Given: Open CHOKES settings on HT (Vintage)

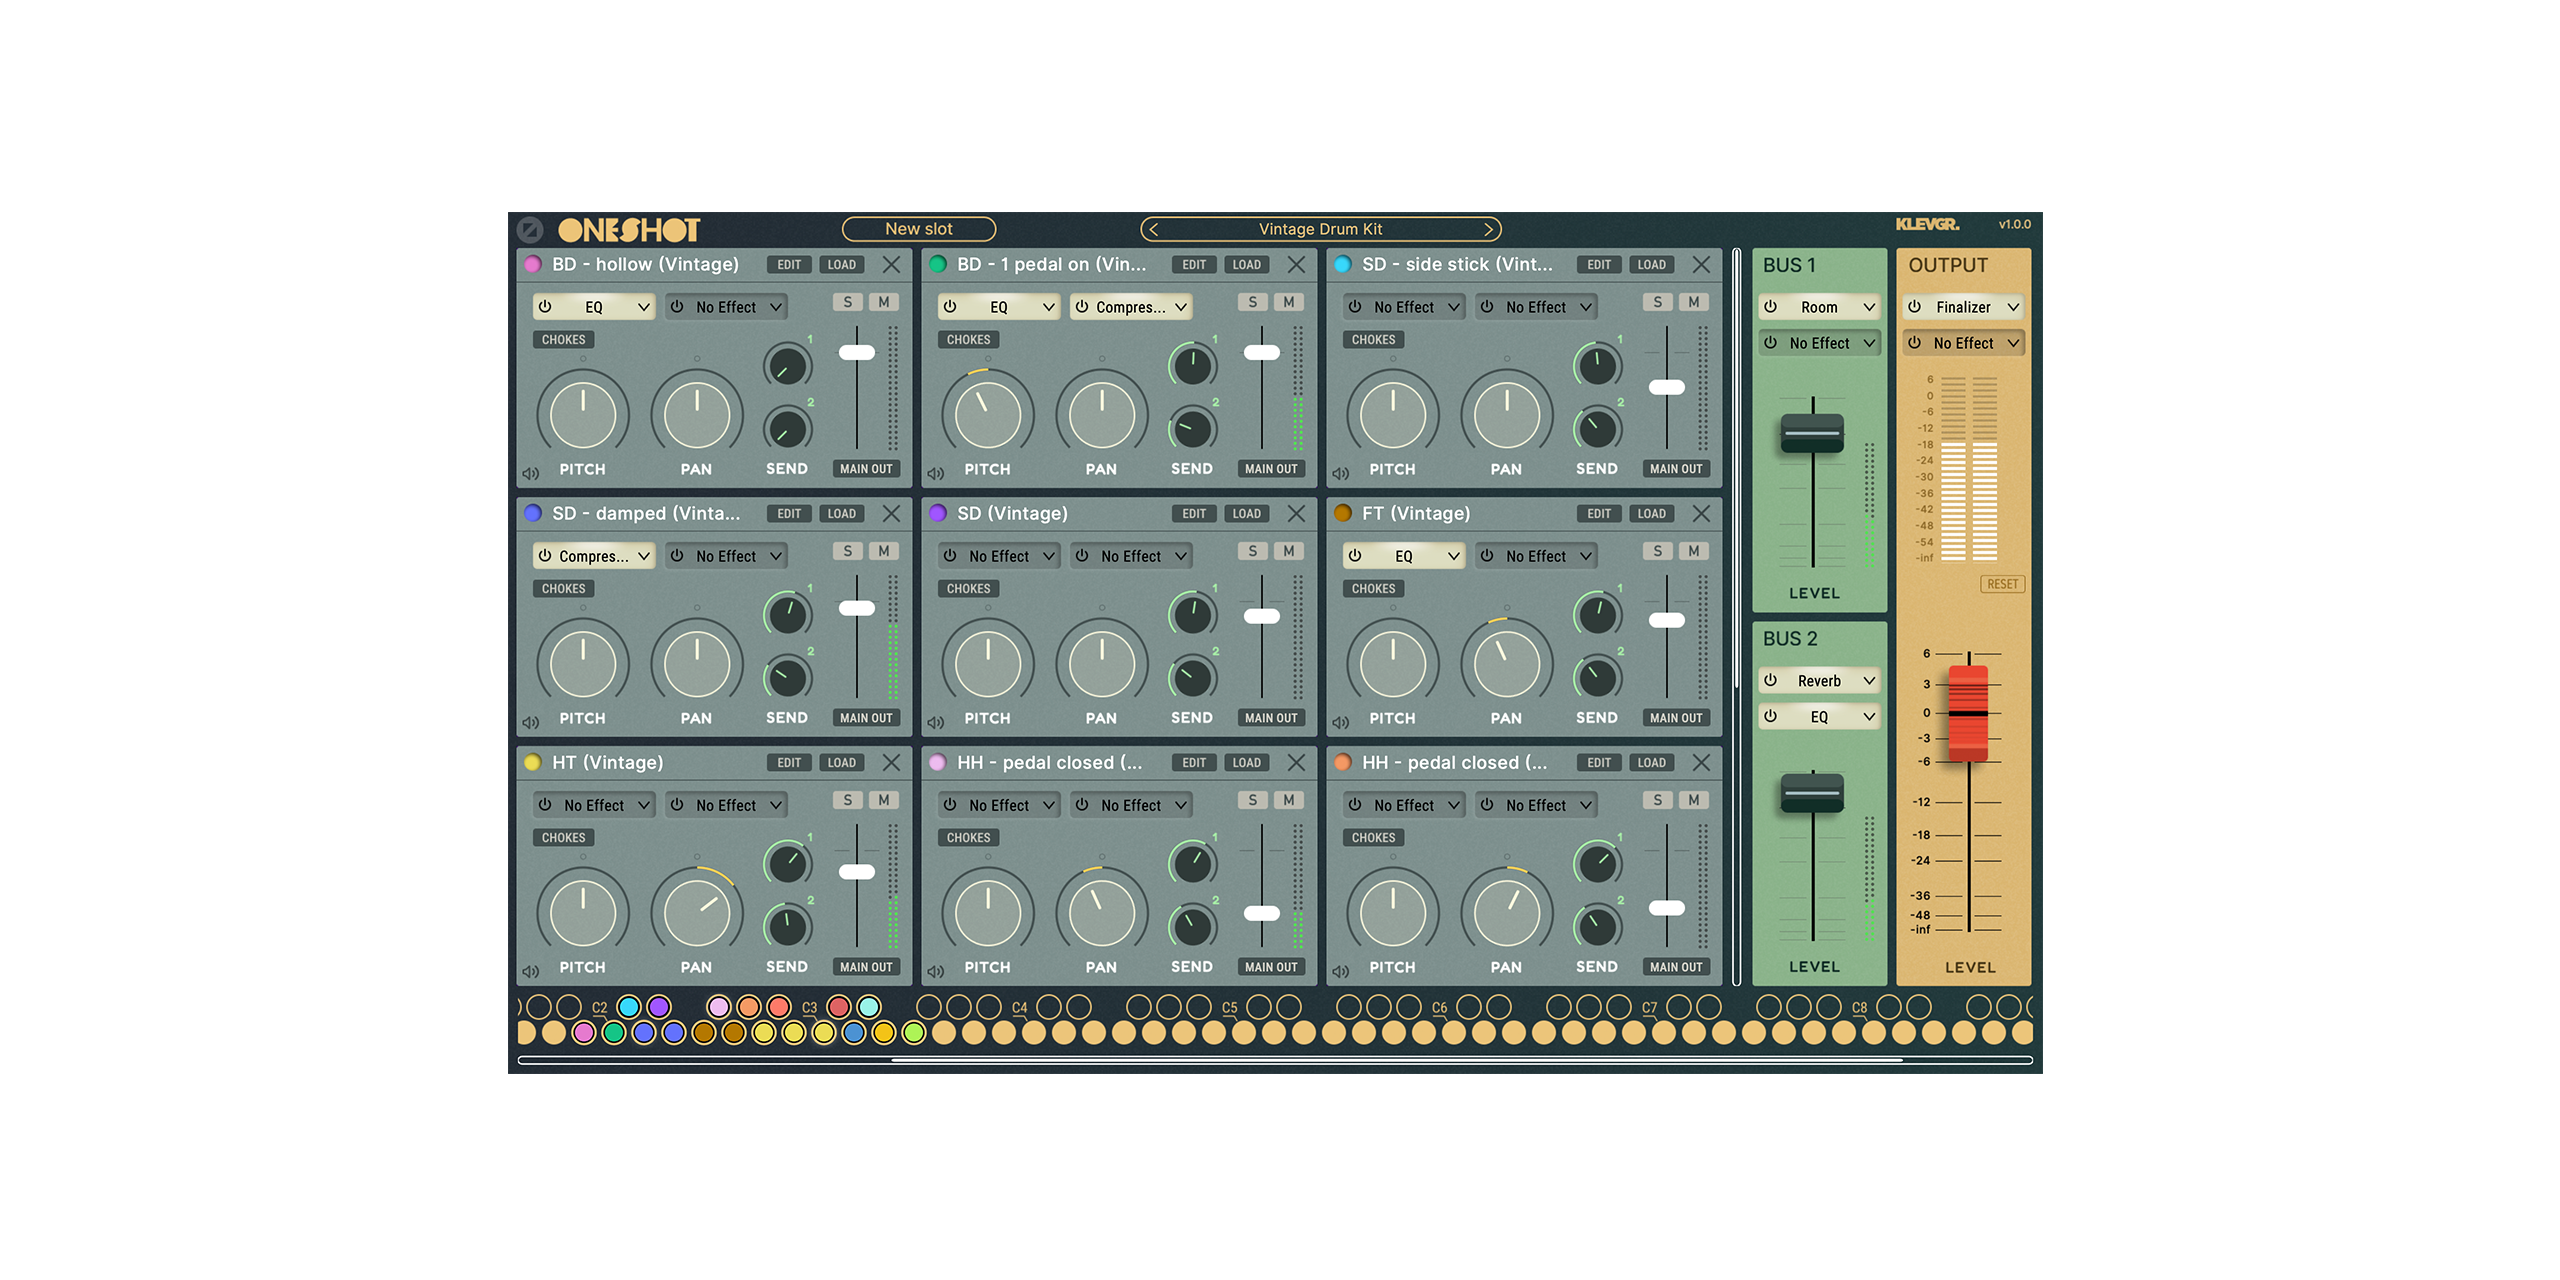Looking at the screenshot, I should tap(563, 838).
